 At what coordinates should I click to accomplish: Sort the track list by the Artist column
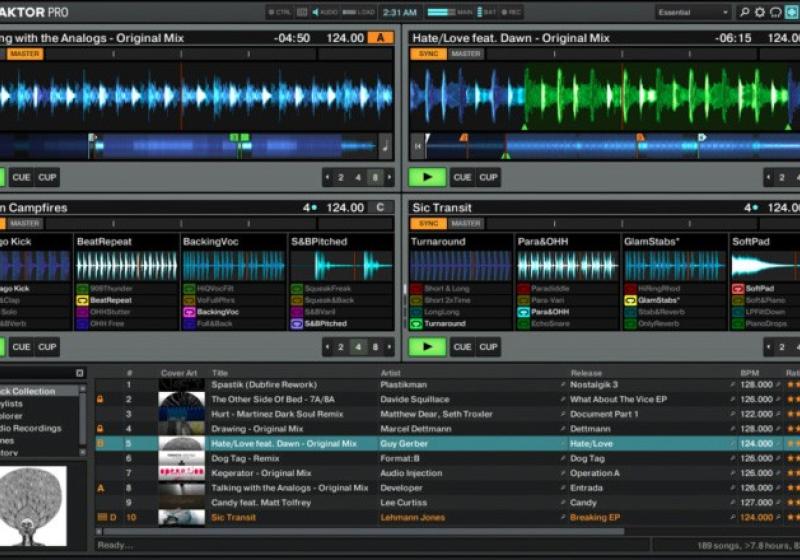pos(390,373)
